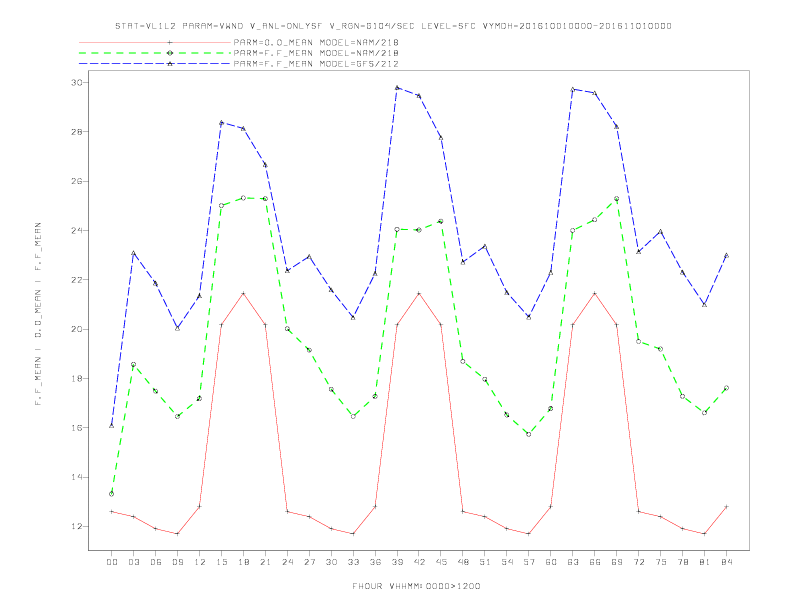
Task: Click x-axis forecast hour label 51
Action: click(x=485, y=562)
